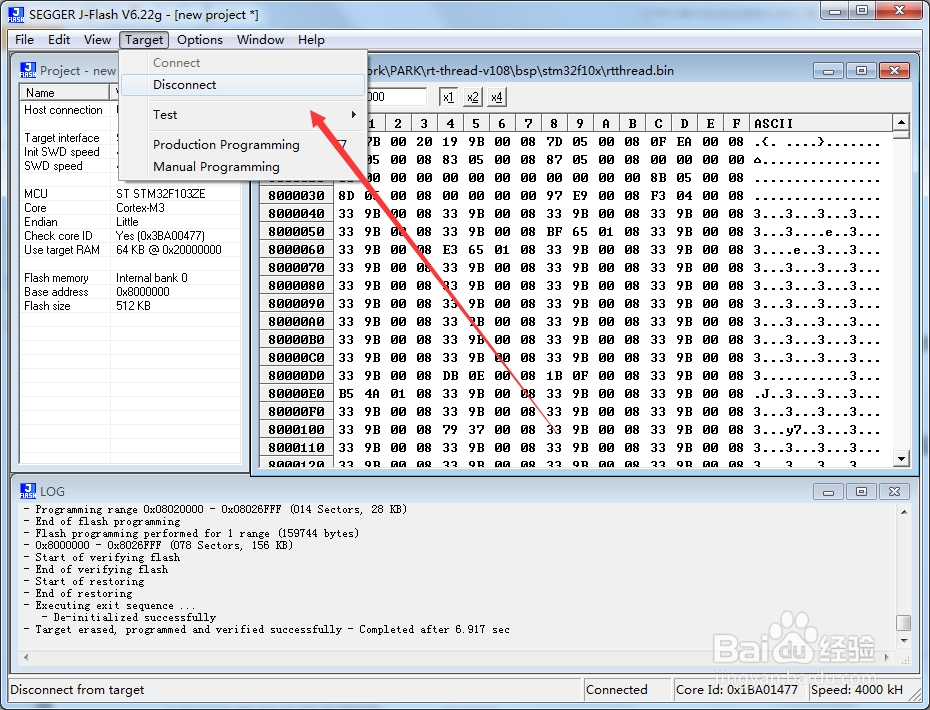930x710 pixels.
Task: Set hex view to x2 byte width
Action: tap(472, 97)
